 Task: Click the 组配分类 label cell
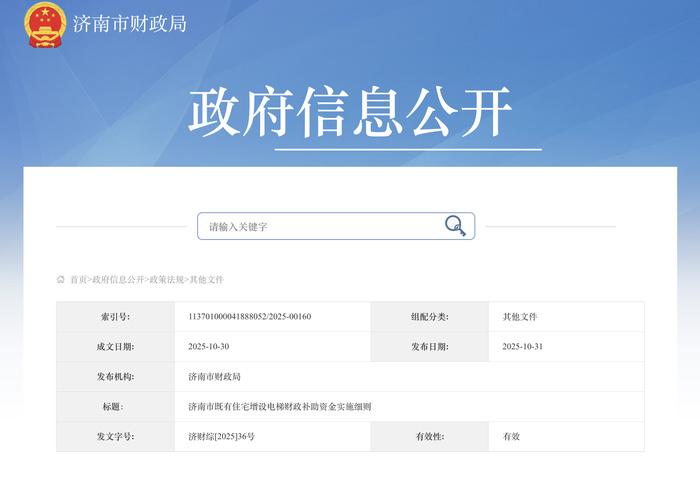429,317
